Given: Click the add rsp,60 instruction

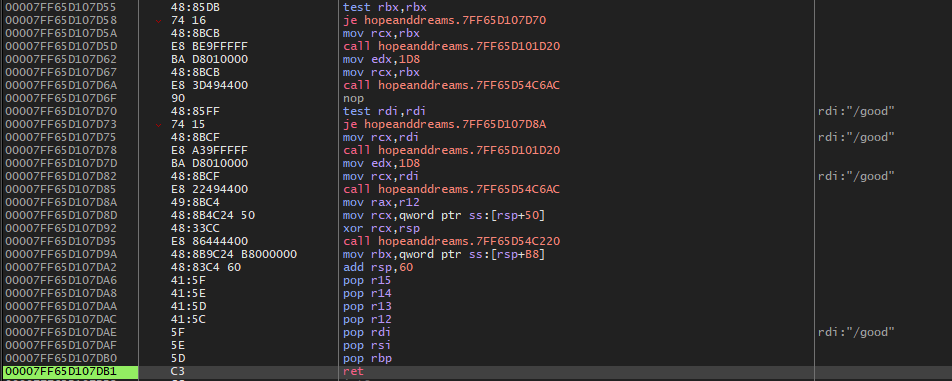Looking at the screenshot, I should [378, 268].
